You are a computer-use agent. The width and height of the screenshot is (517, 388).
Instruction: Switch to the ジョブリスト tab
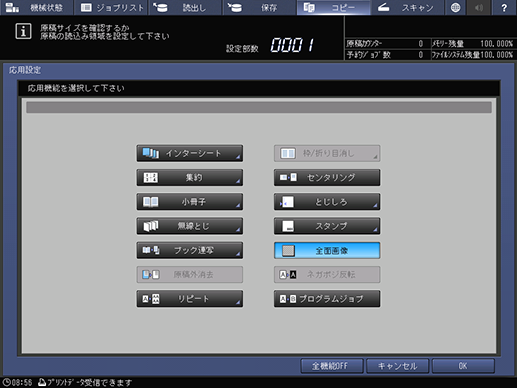point(112,7)
